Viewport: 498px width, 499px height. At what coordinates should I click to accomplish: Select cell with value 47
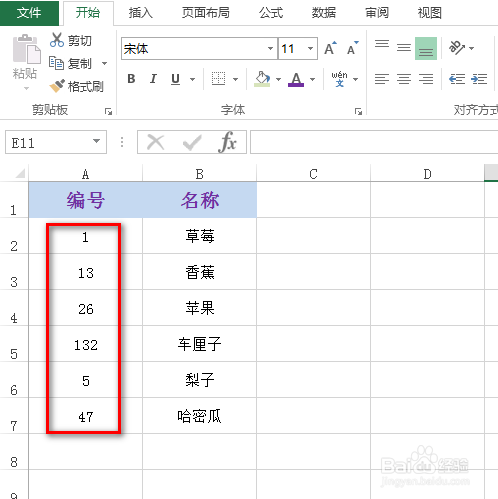click(x=85, y=416)
